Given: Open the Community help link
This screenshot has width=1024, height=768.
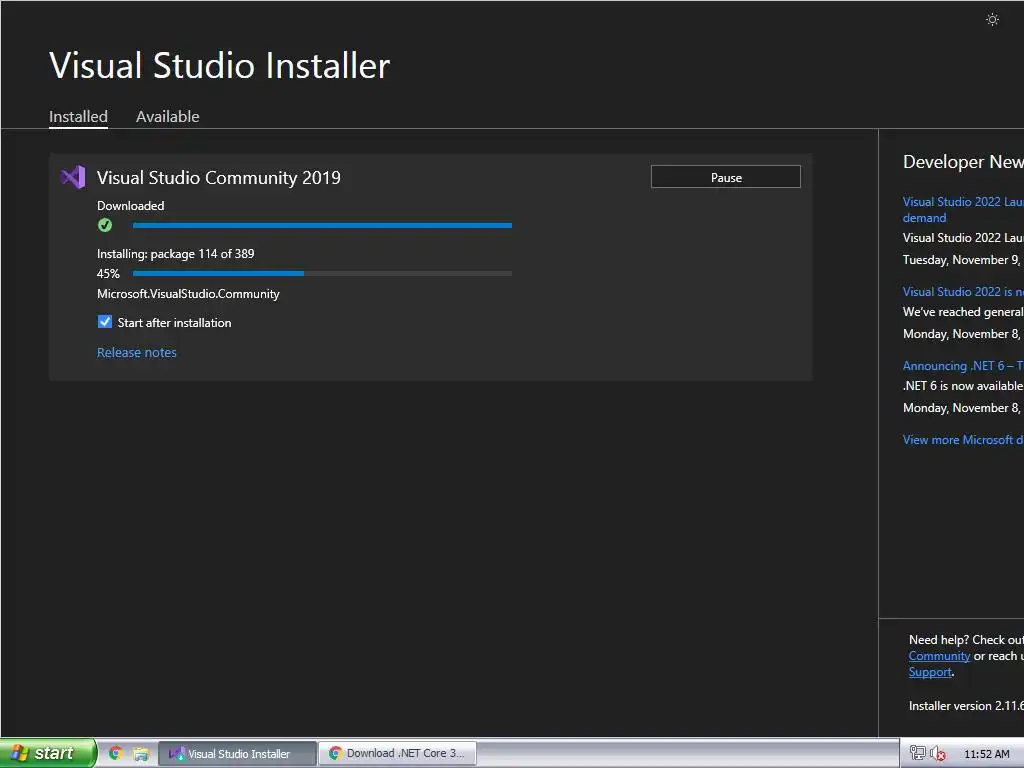Looking at the screenshot, I should coord(939,656).
